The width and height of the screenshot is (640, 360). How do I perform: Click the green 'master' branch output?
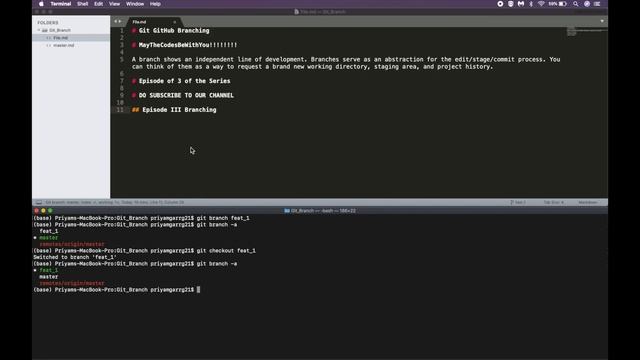pos(49,238)
